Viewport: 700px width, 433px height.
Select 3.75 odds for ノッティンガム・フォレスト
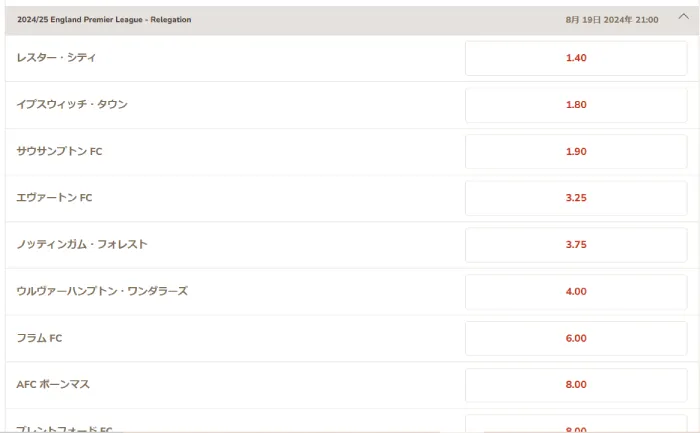coord(576,245)
